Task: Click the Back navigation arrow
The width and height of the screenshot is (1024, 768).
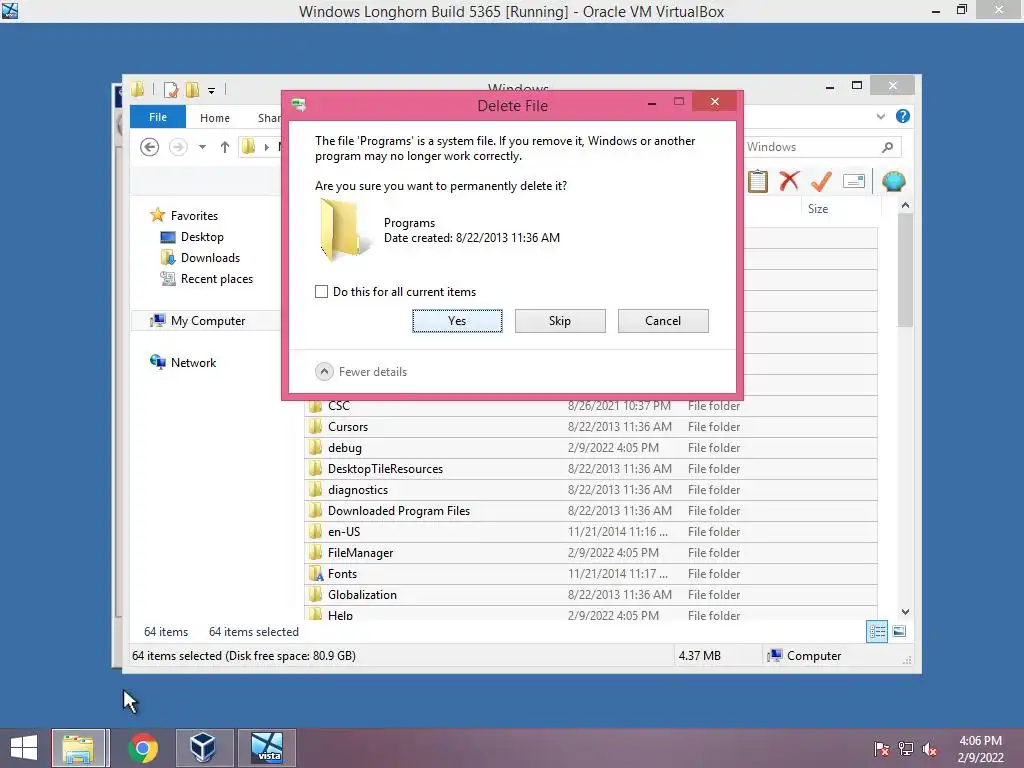Action: (x=150, y=147)
